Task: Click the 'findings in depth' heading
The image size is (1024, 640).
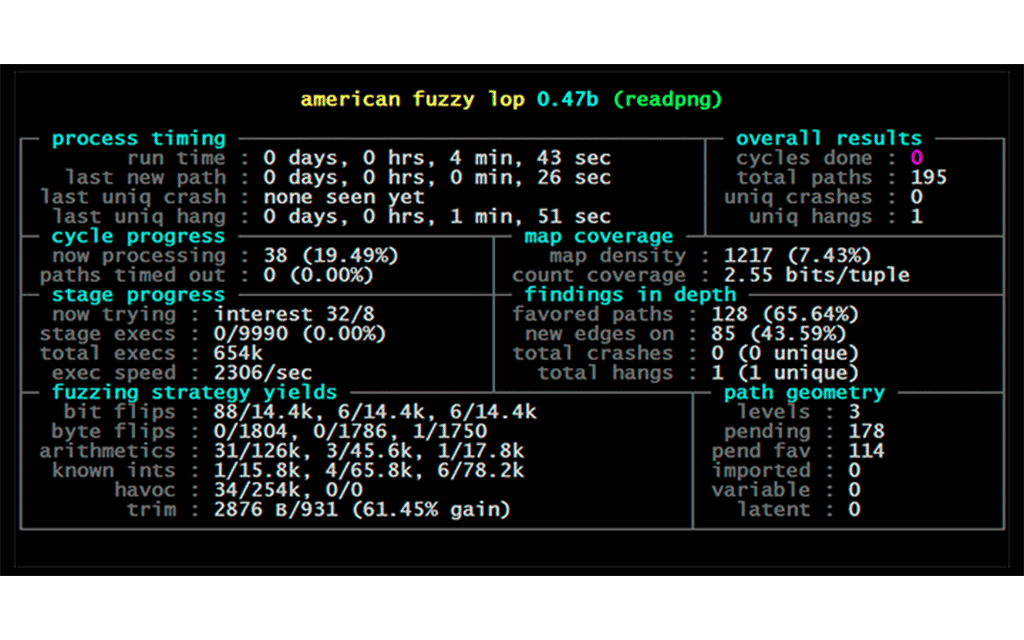Action: [x=630, y=295]
